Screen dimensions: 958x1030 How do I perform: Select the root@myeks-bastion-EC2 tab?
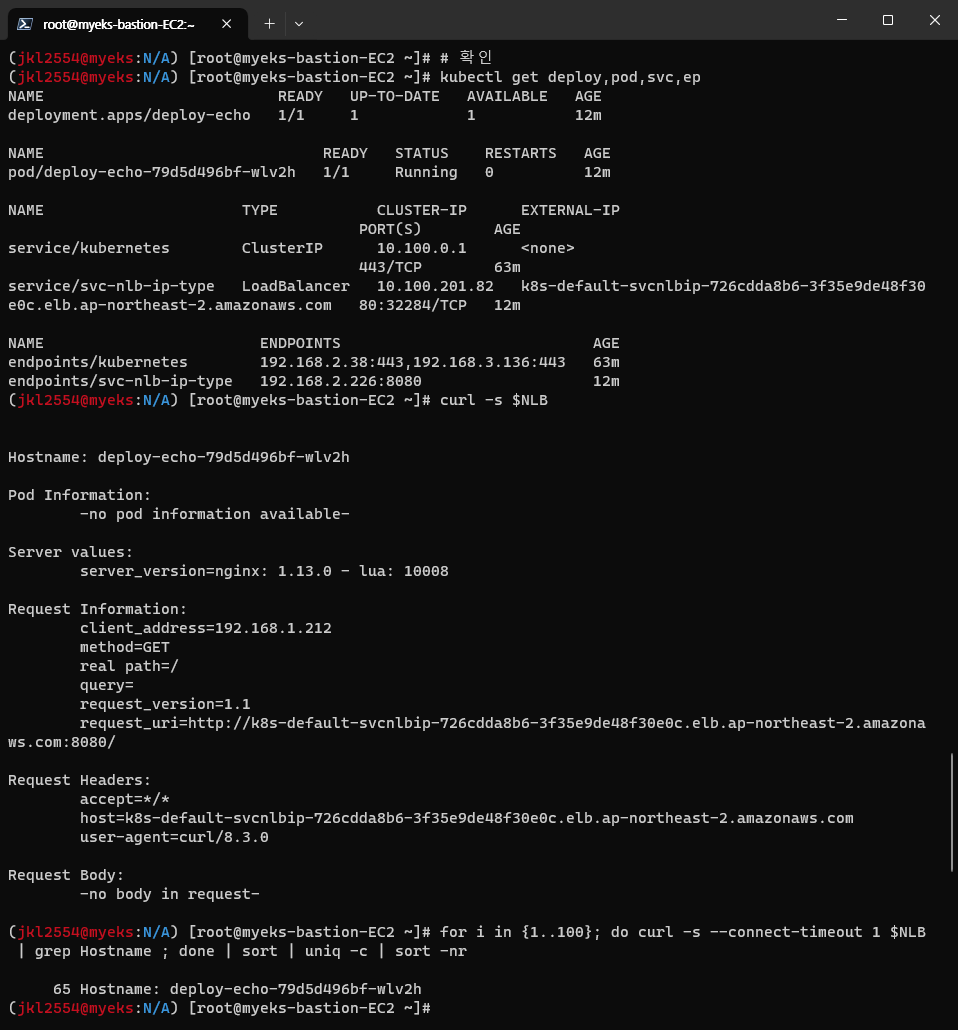tap(127, 24)
